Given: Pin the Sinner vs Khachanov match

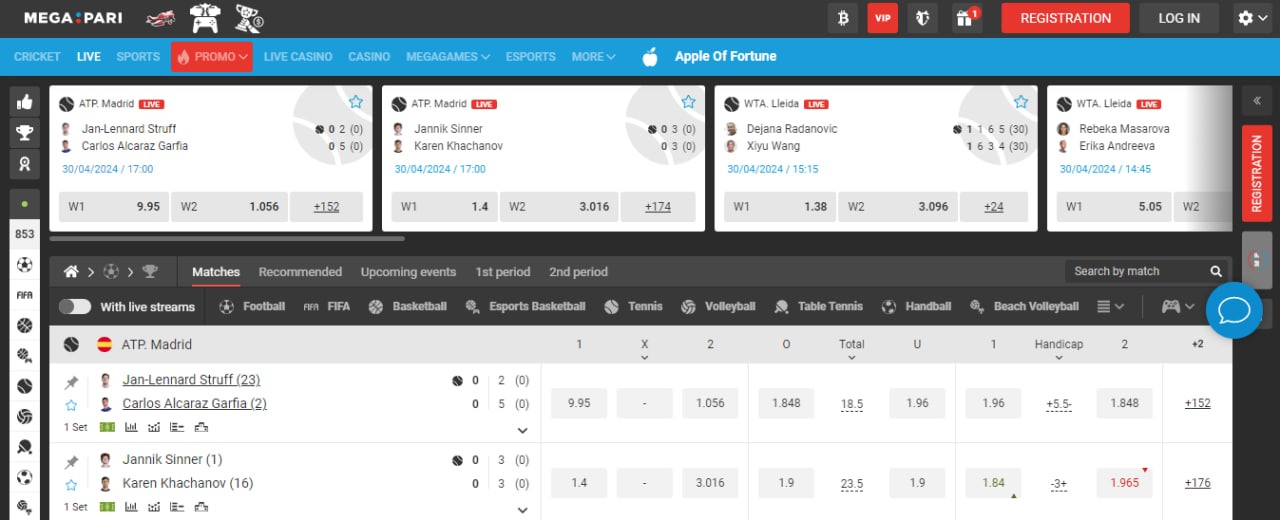Looking at the screenshot, I should pos(71,462).
